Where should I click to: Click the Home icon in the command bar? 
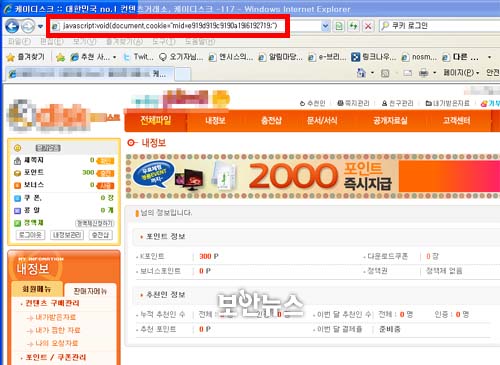[361, 73]
